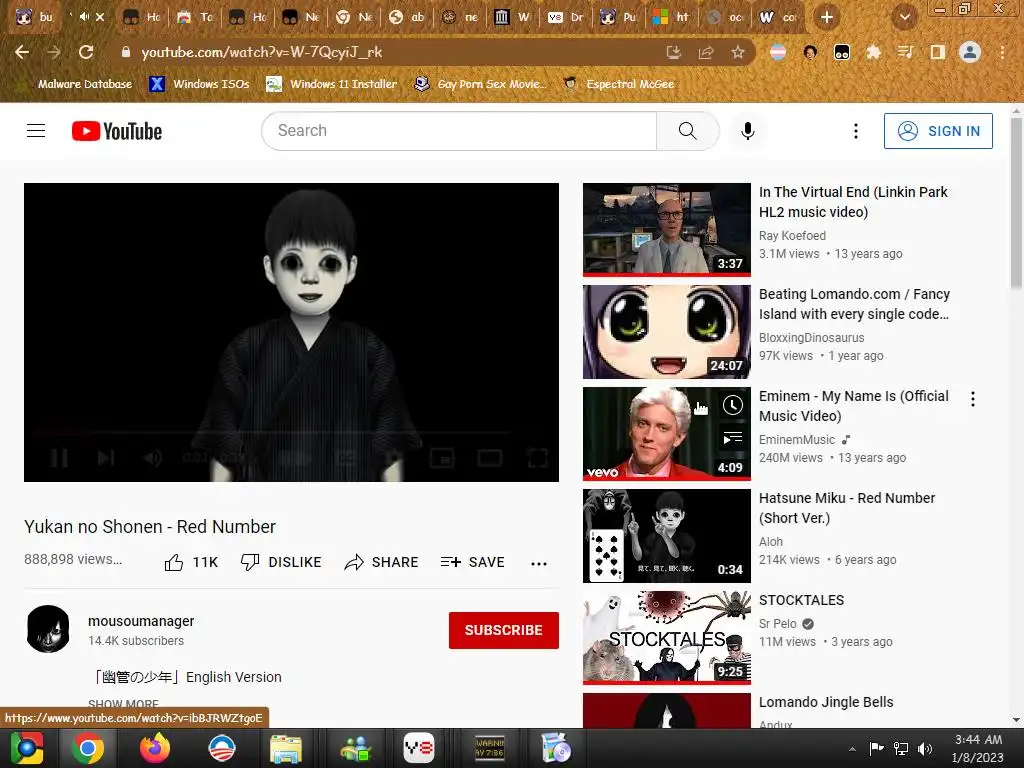Open the Chrome three-dot menu
Screen dimensions: 1024x768
click(1002, 52)
